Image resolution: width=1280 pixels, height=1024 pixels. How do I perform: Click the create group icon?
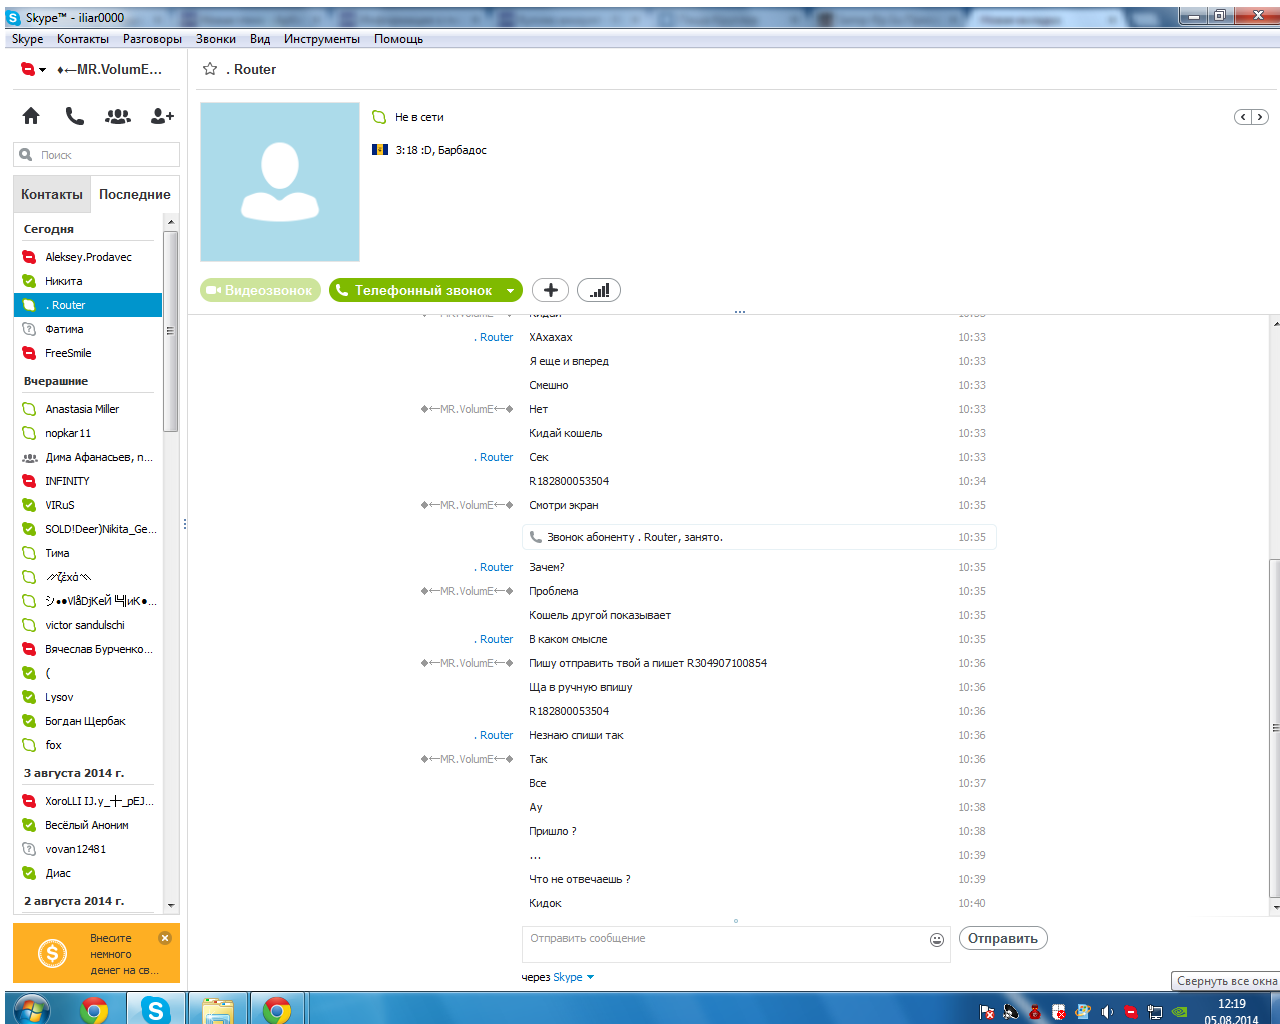pyautogui.click(x=118, y=116)
